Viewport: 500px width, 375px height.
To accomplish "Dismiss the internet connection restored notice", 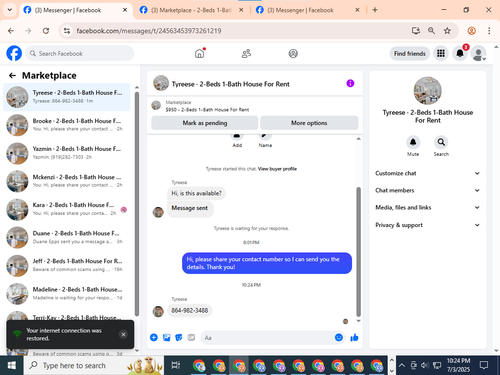I will (123, 334).
